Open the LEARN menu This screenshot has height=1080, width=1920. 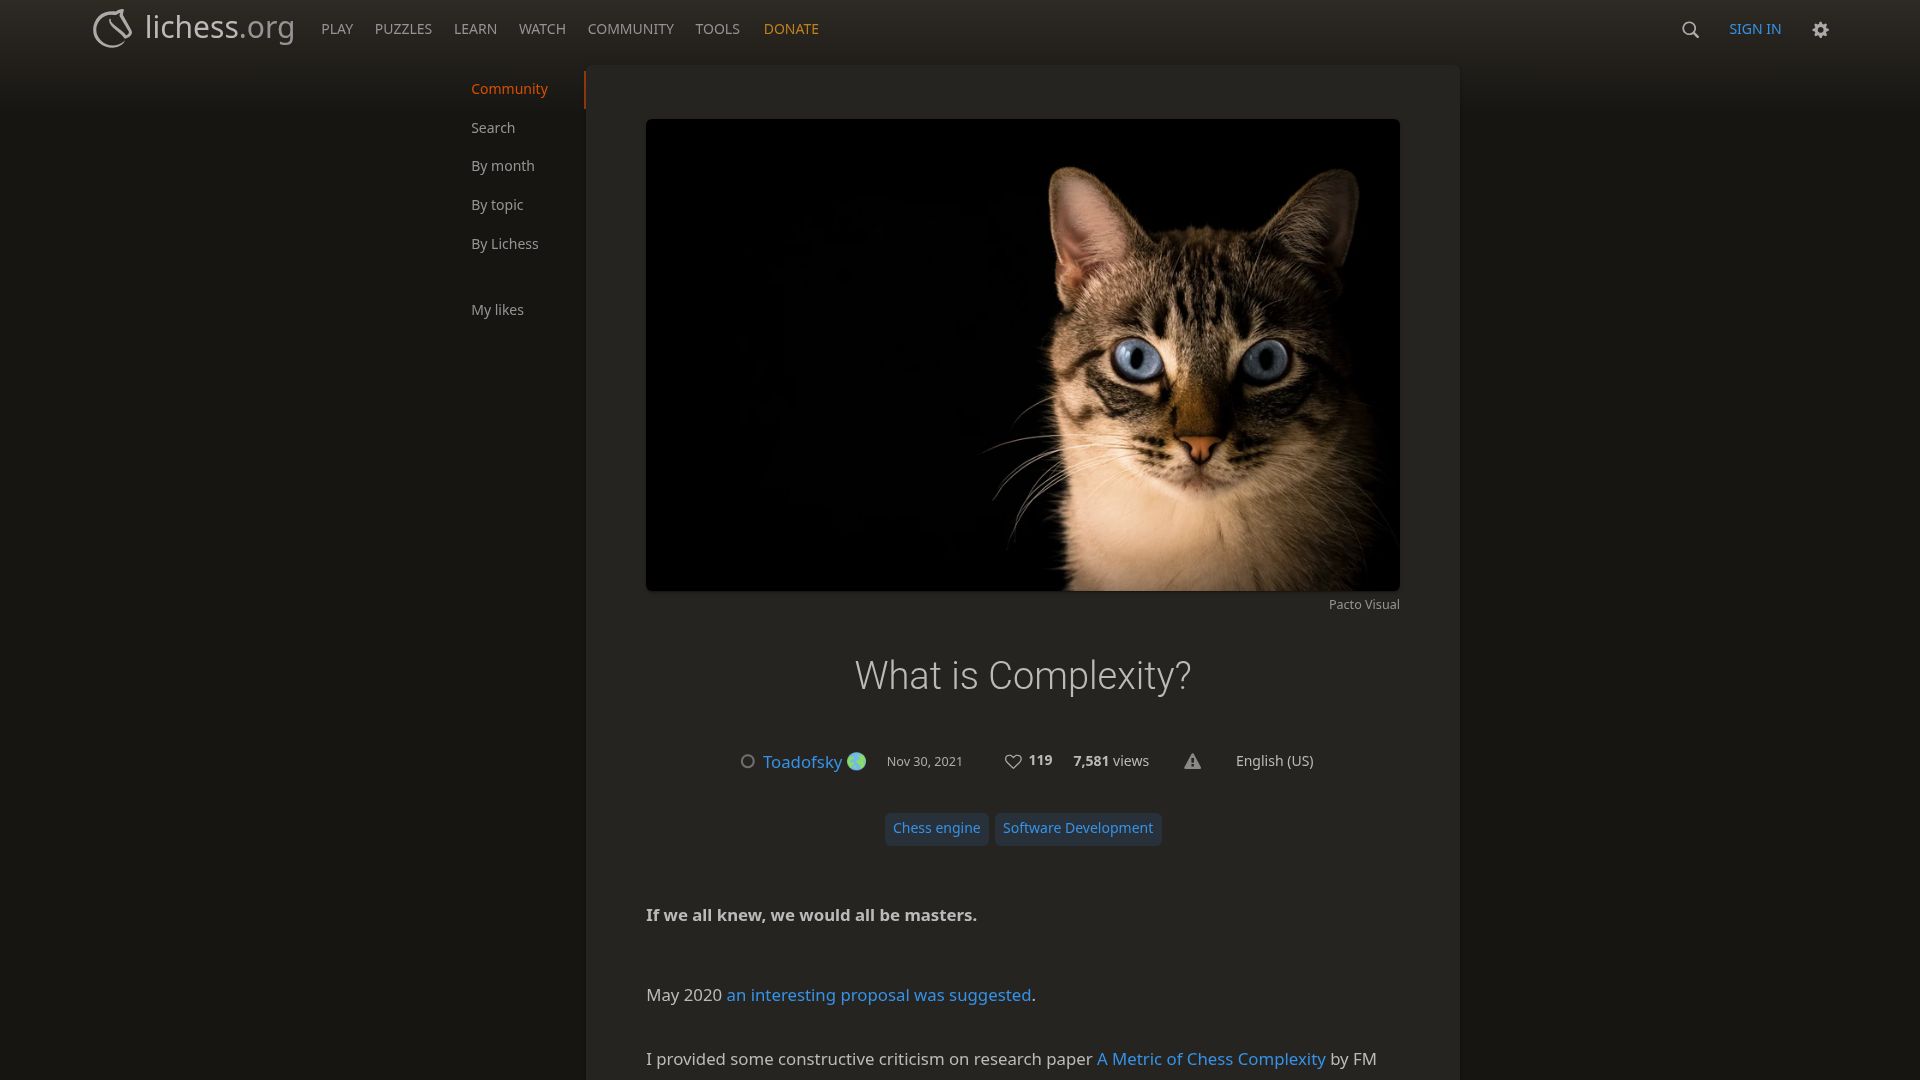pyautogui.click(x=475, y=29)
